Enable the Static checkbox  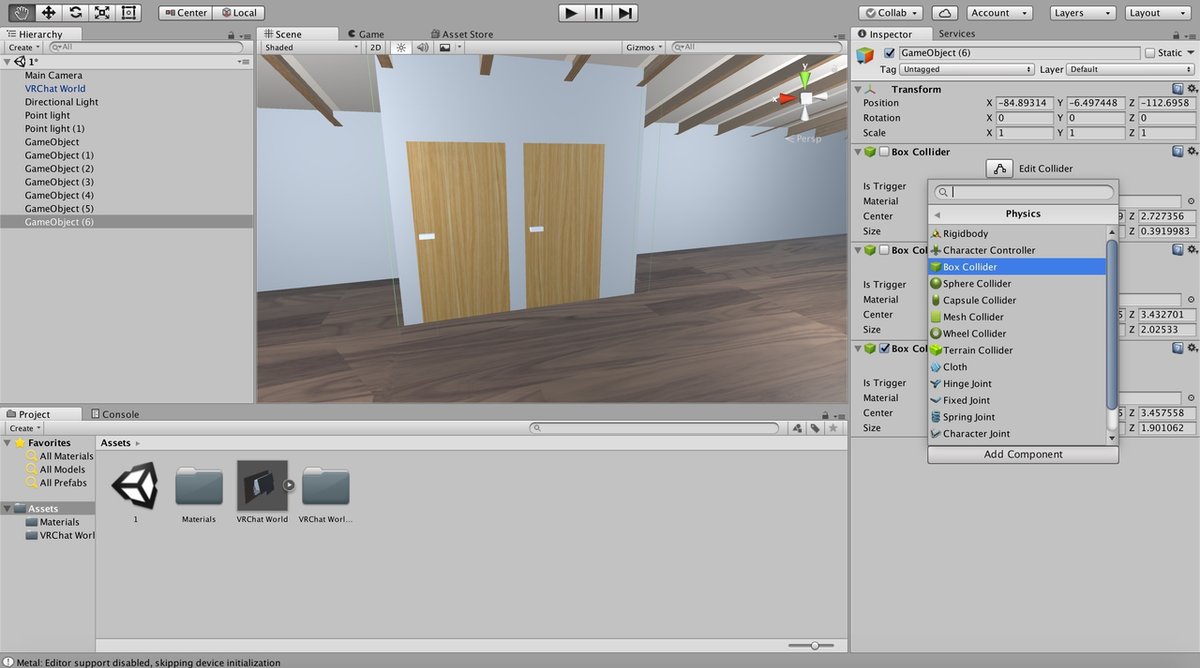(x=1150, y=53)
